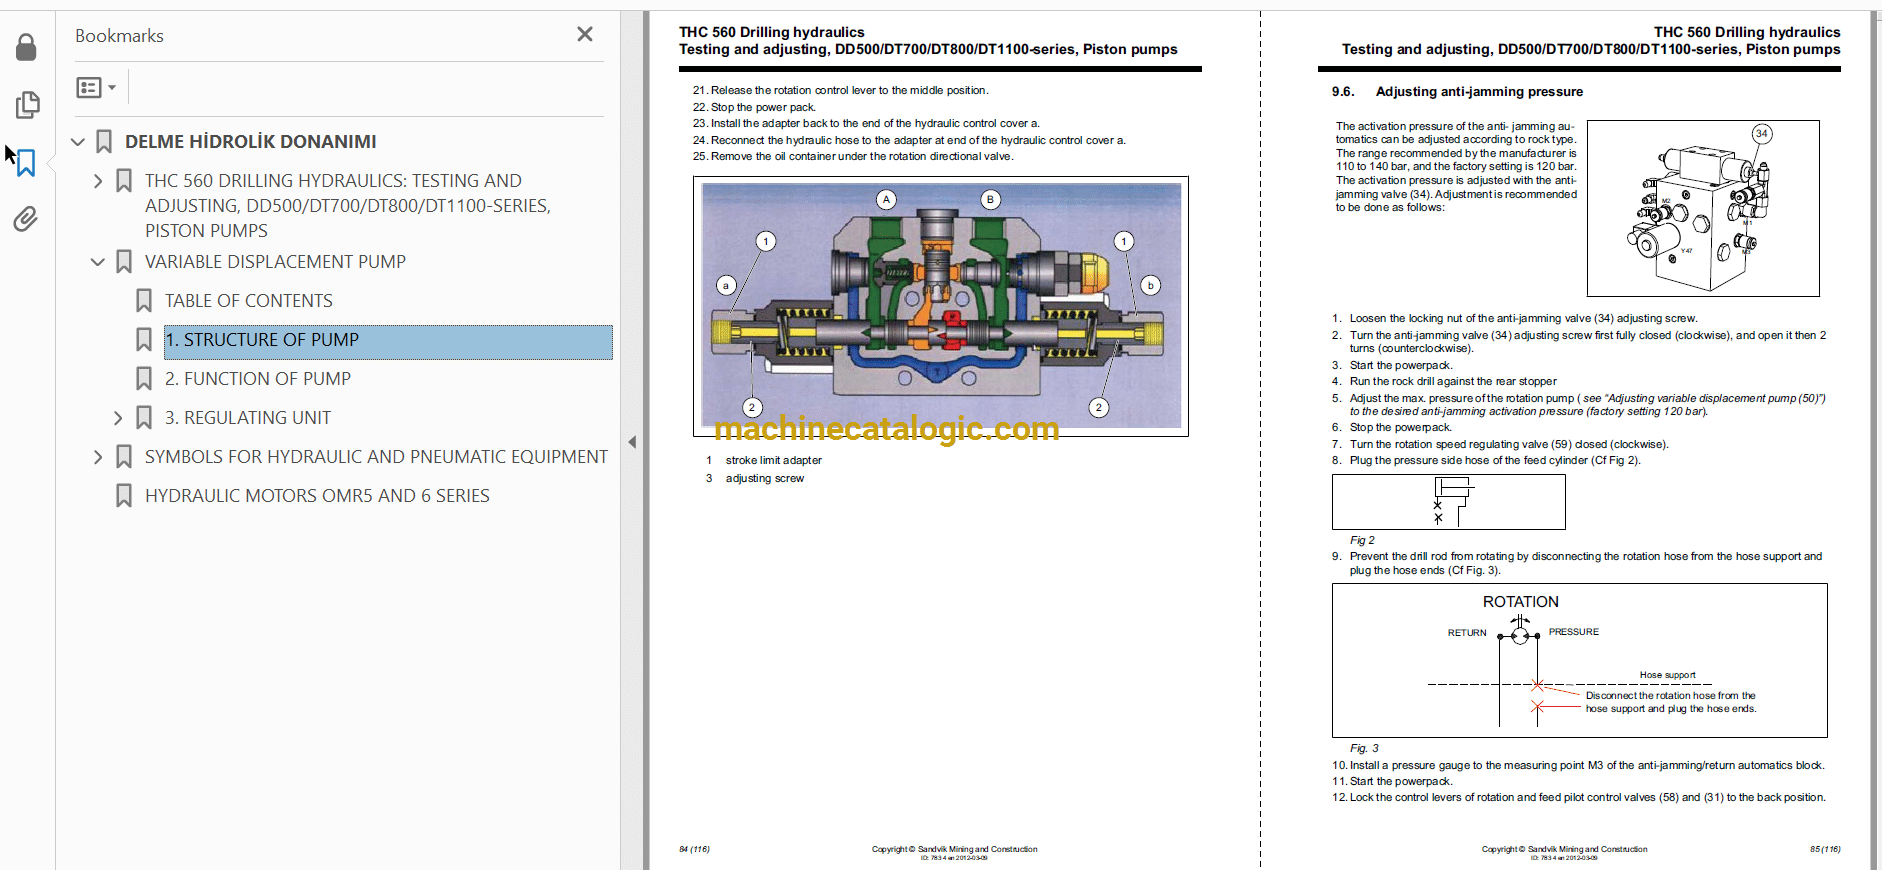Open the attachments paperclip panel

point(26,219)
